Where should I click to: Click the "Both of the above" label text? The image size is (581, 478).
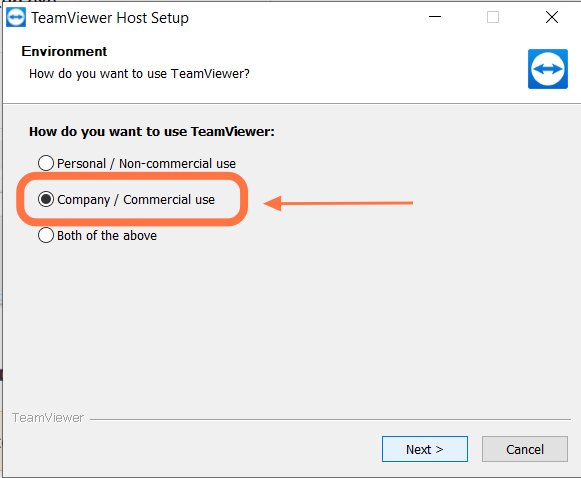[x=107, y=236]
